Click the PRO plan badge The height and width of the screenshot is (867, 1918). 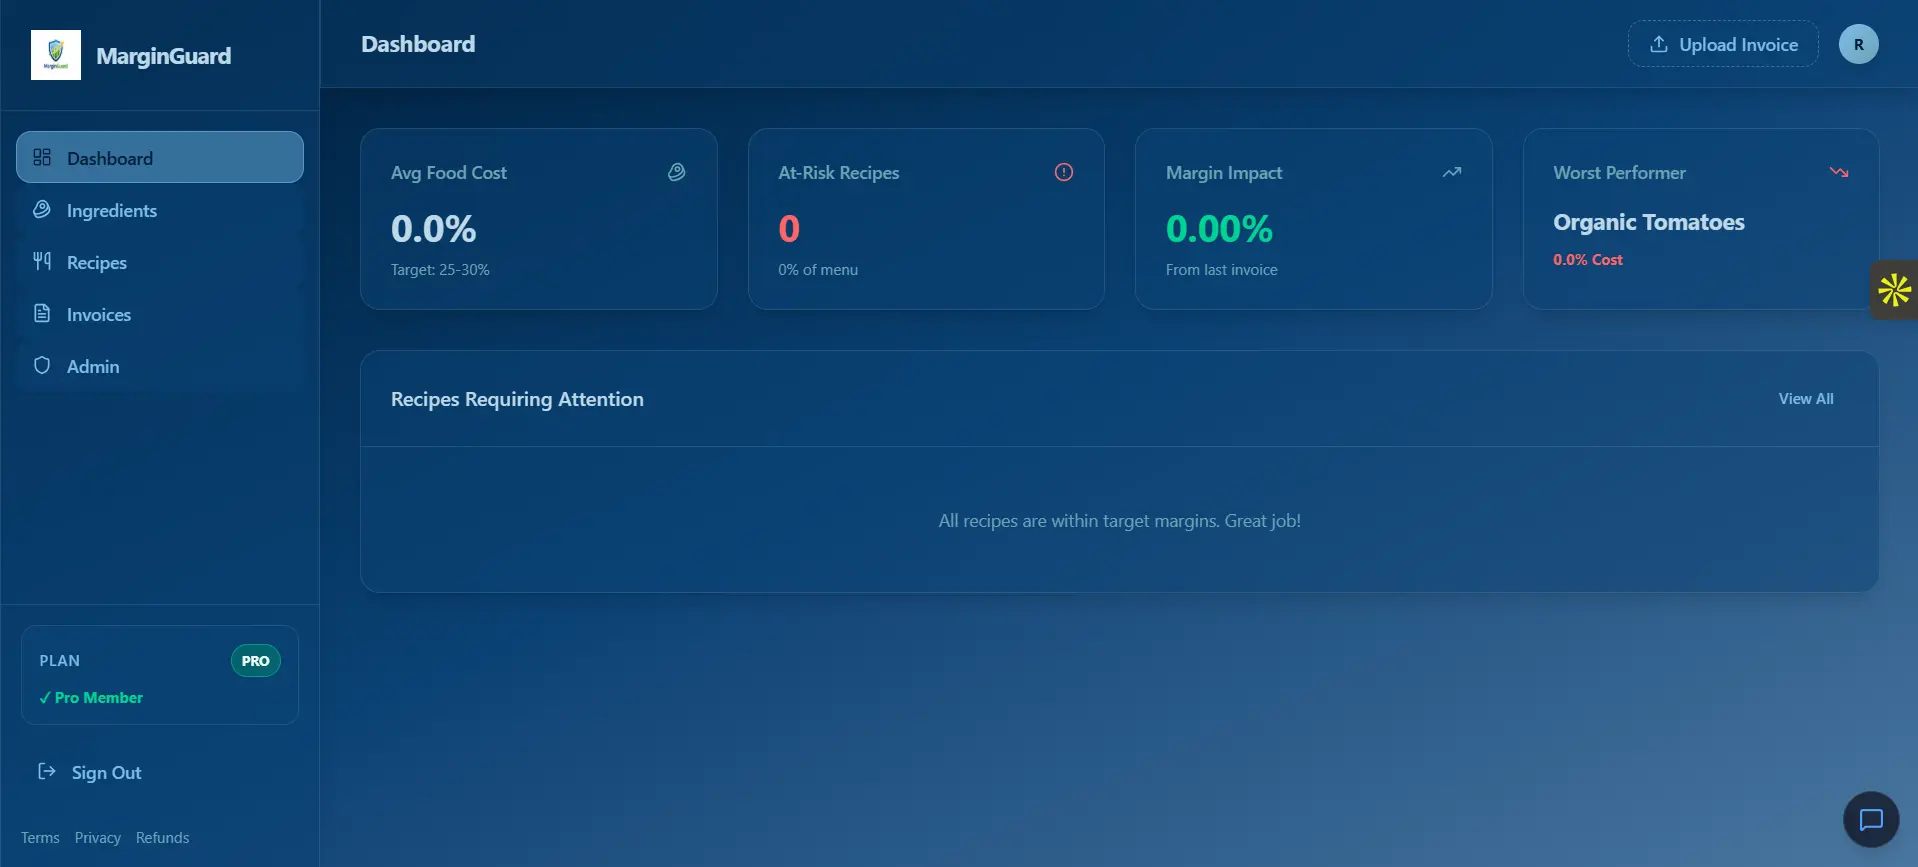(x=256, y=661)
